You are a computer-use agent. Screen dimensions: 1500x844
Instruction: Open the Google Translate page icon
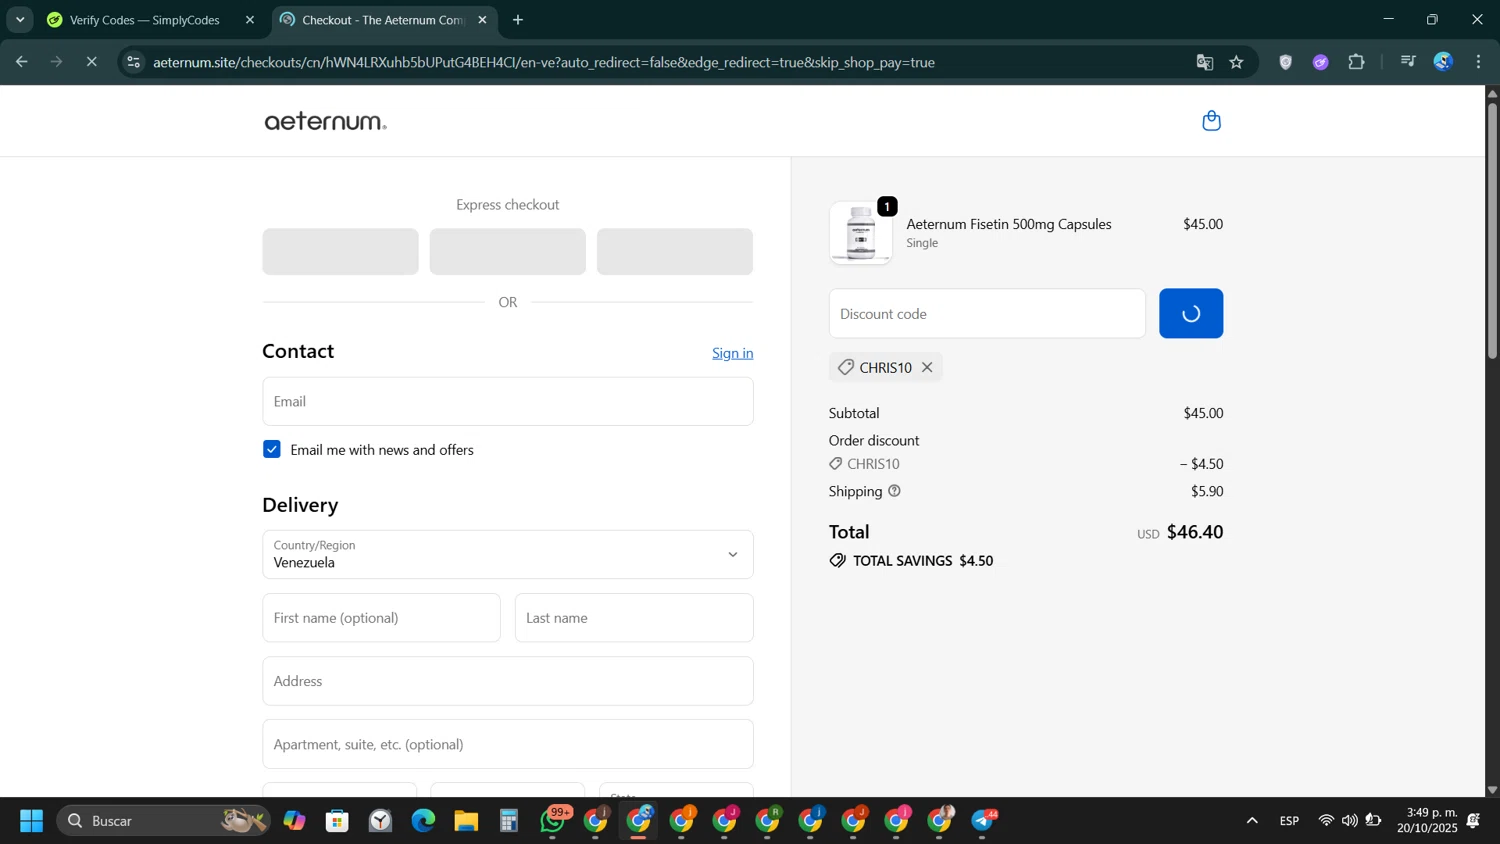(x=1205, y=62)
